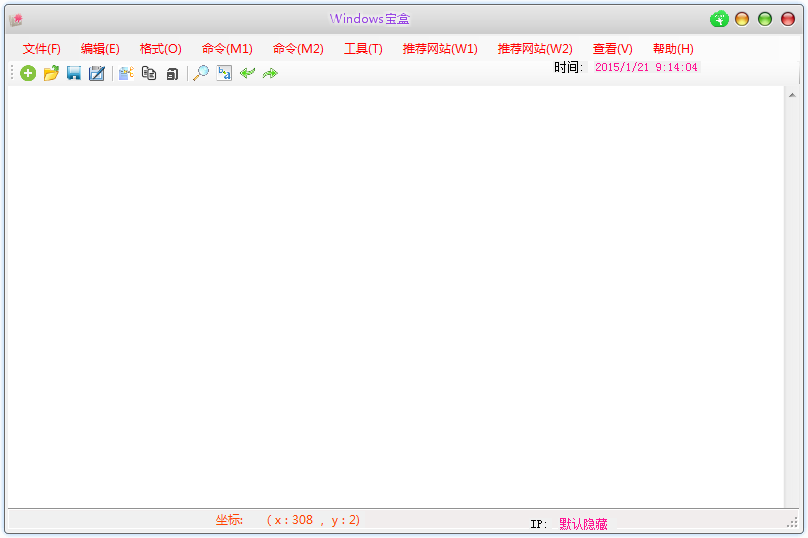808x538 pixels.
Task: Open the 格式(O) menu
Action: (x=161, y=49)
